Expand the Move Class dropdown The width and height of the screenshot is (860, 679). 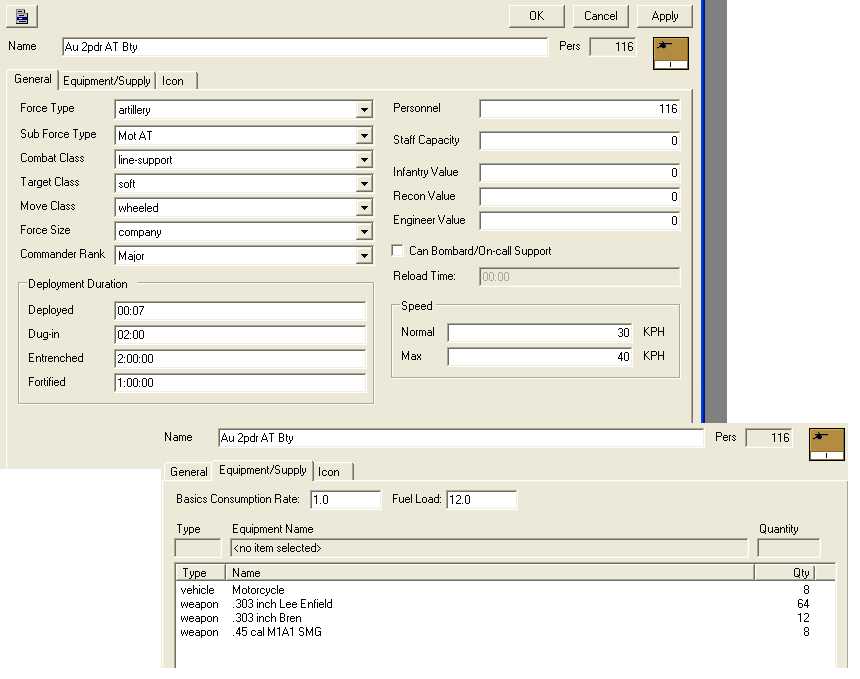tap(364, 208)
